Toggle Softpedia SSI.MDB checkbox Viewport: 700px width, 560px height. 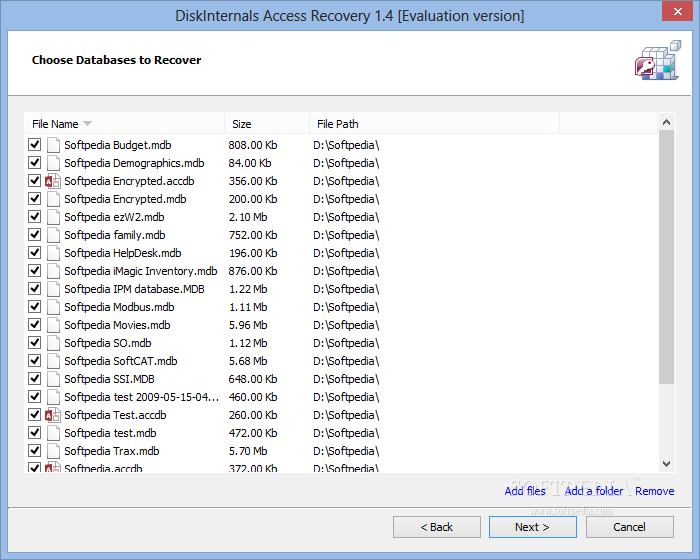tap(34, 379)
